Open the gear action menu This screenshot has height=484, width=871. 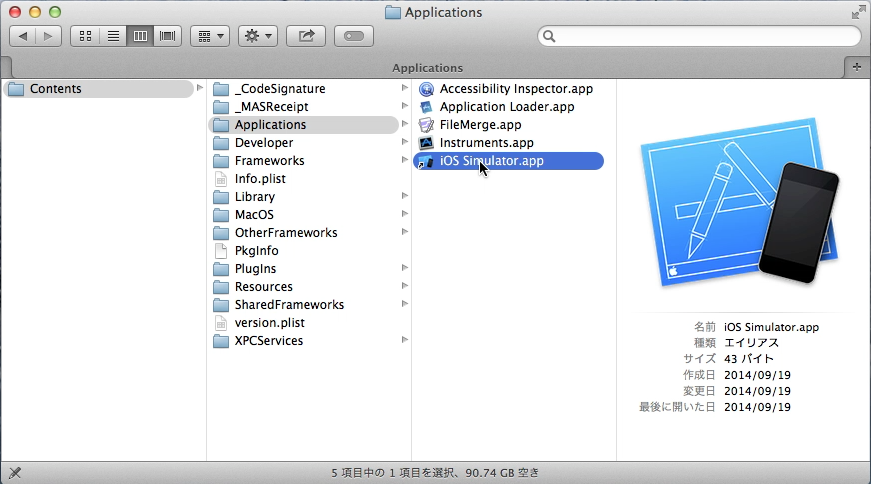(x=258, y=36)
